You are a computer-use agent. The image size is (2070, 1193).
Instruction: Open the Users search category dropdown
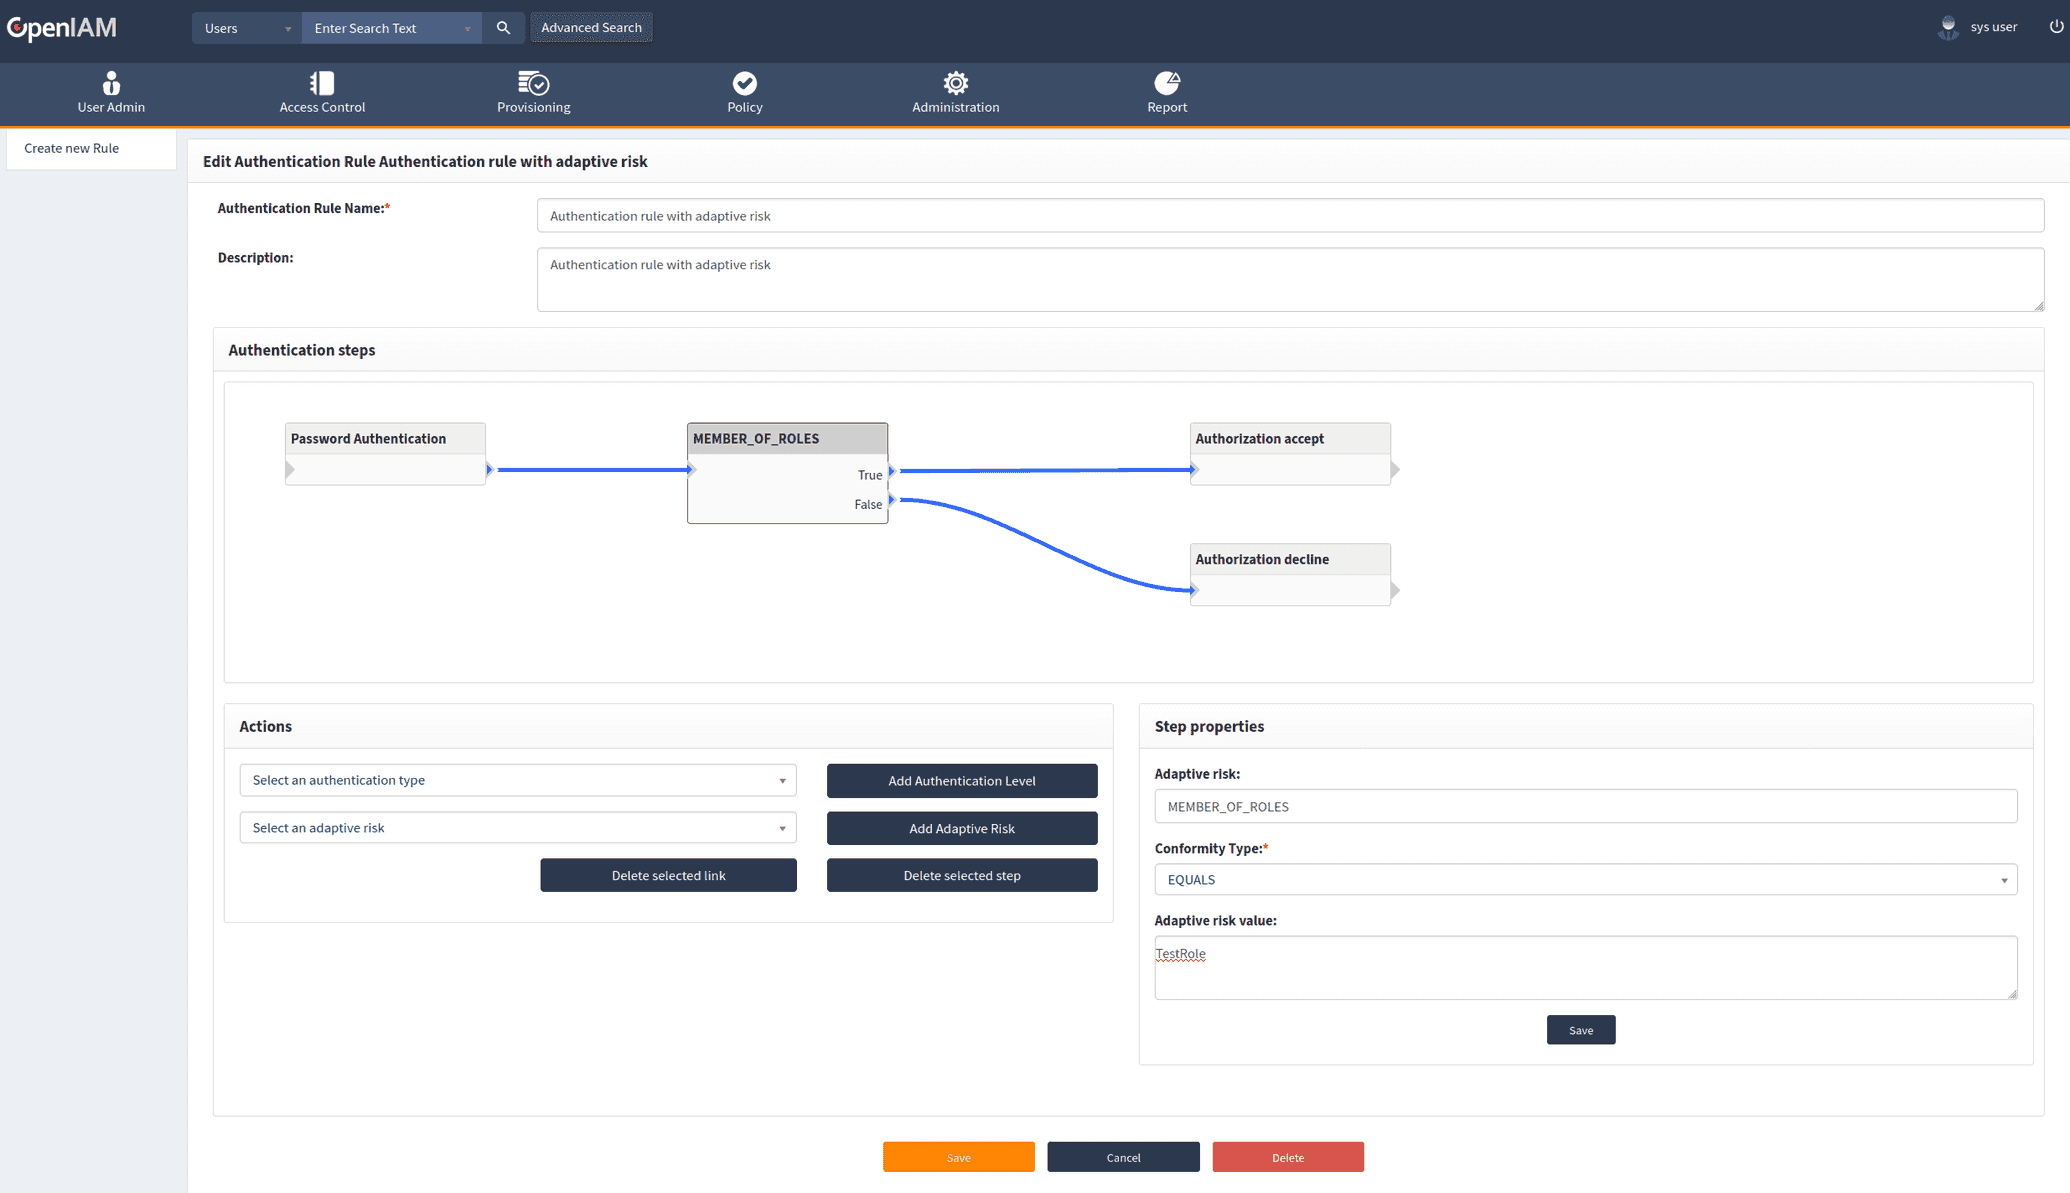[x=245, y=27]
